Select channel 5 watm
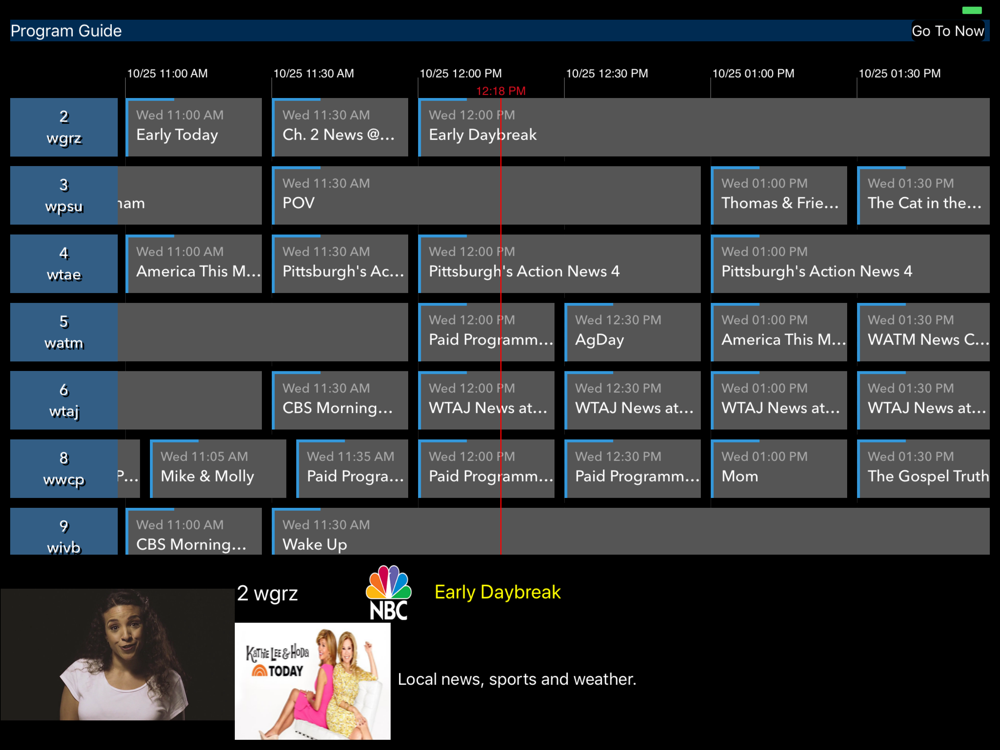 64,332
